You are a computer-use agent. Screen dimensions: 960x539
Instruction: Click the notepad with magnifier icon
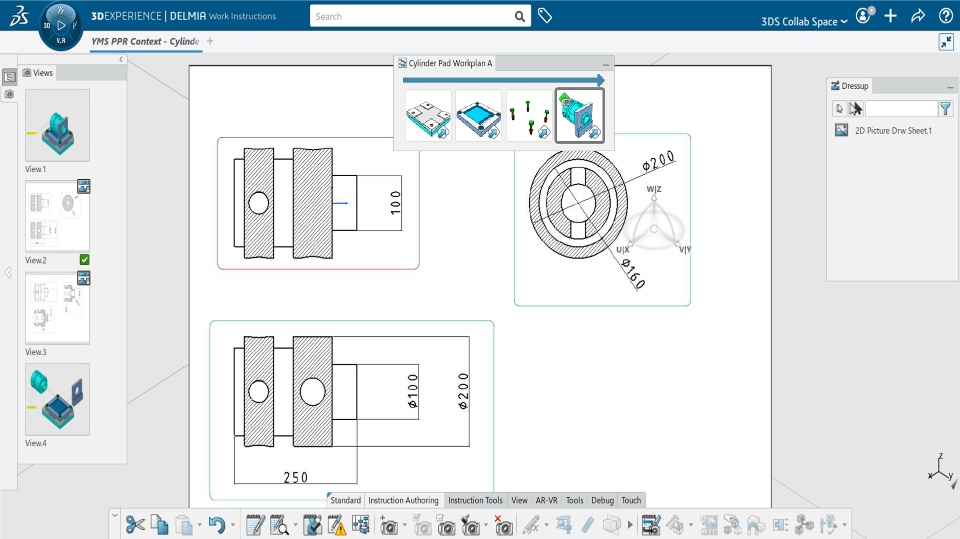point(279,525)
